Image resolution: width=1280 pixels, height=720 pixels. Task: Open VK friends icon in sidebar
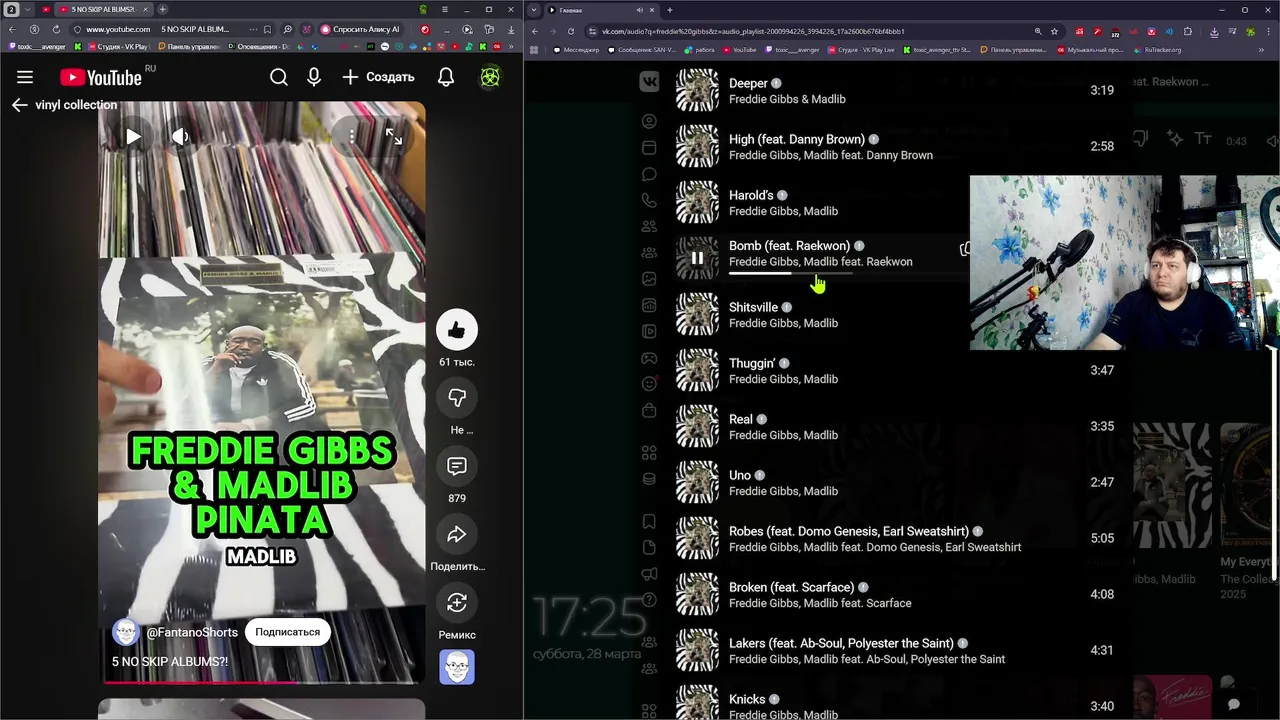[649, 226]
